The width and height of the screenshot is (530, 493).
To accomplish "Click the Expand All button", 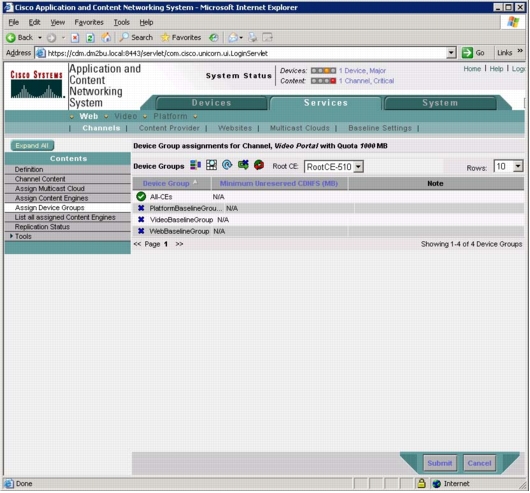I will point(32,146).
